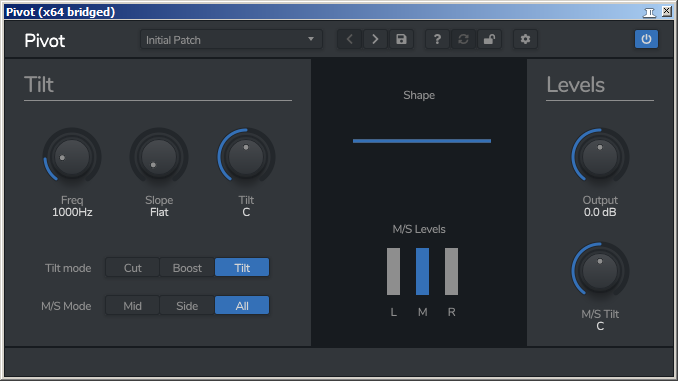Image resolution: width=678 pixels, height=381 pixels.
Task: Click the 0.0 dB output value
Action: pos(600,212)
